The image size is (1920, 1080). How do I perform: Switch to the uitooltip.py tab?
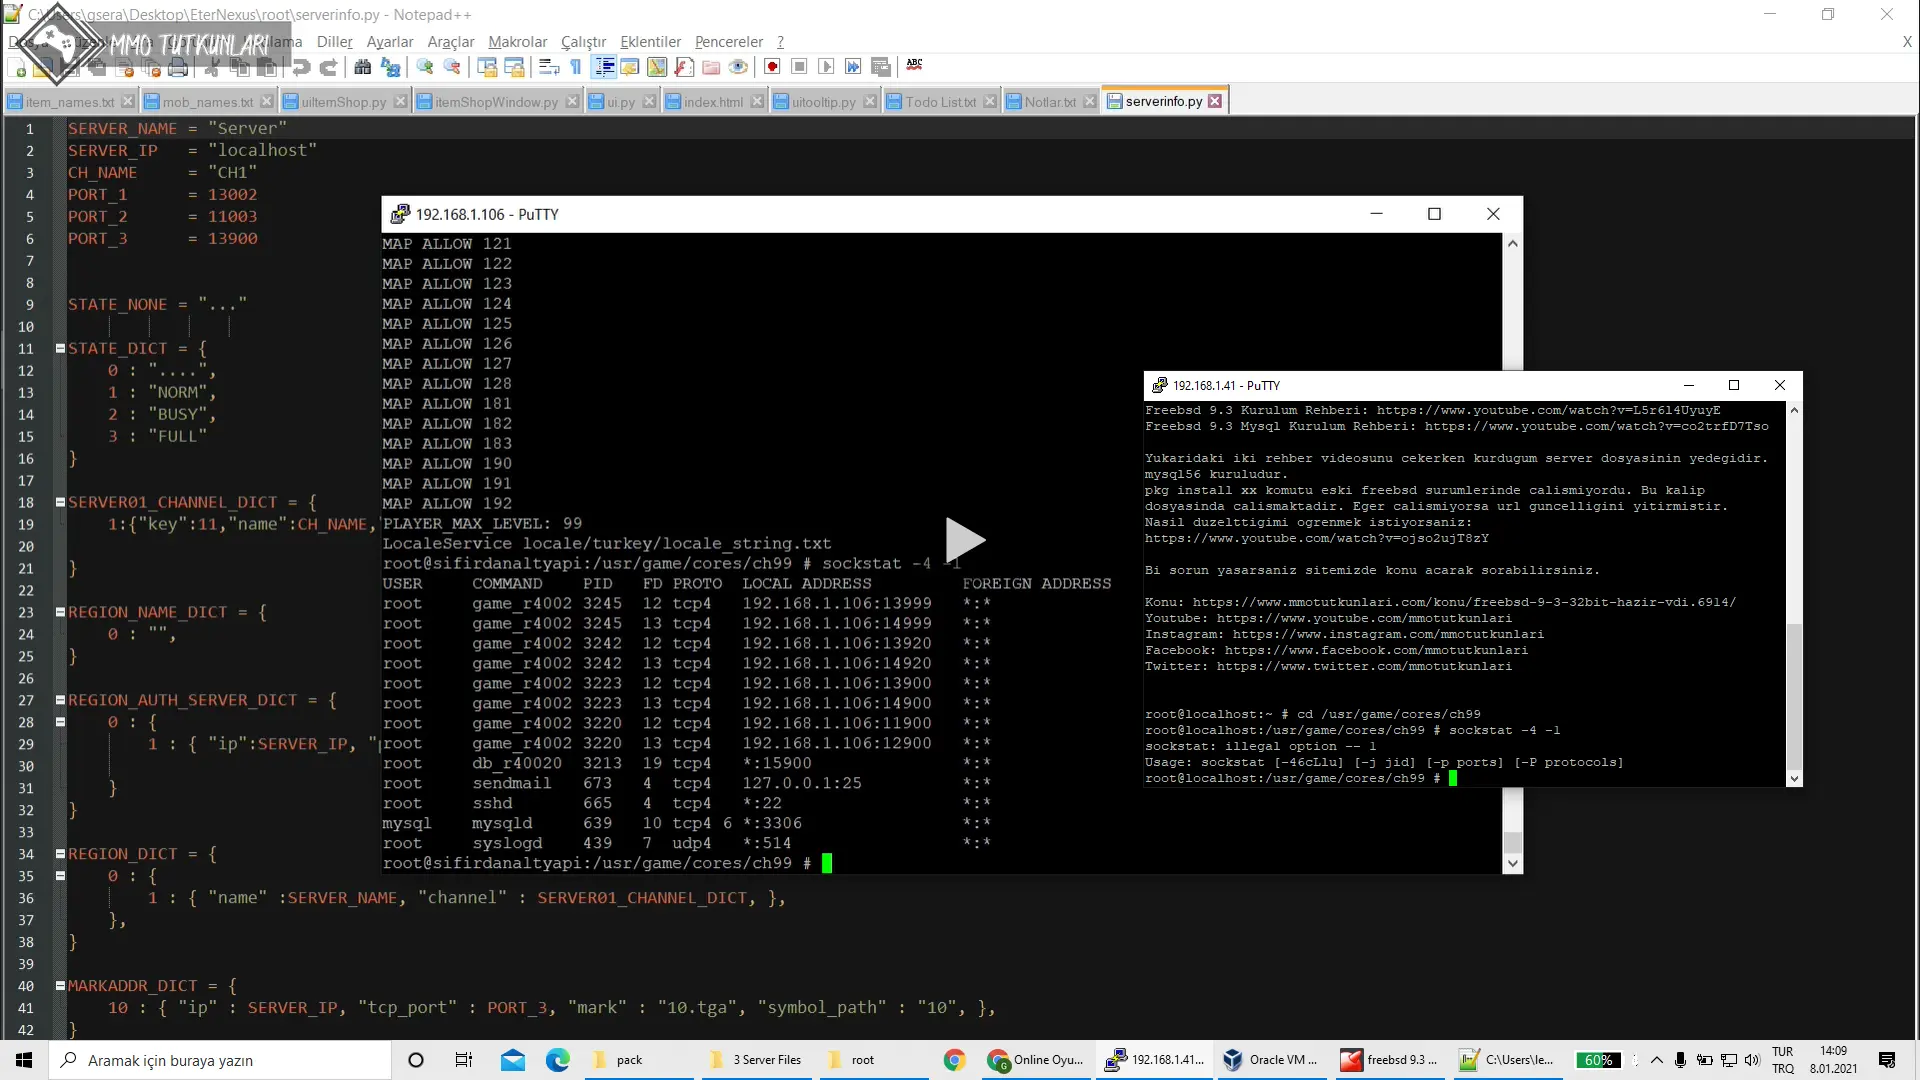coord(823,102)
